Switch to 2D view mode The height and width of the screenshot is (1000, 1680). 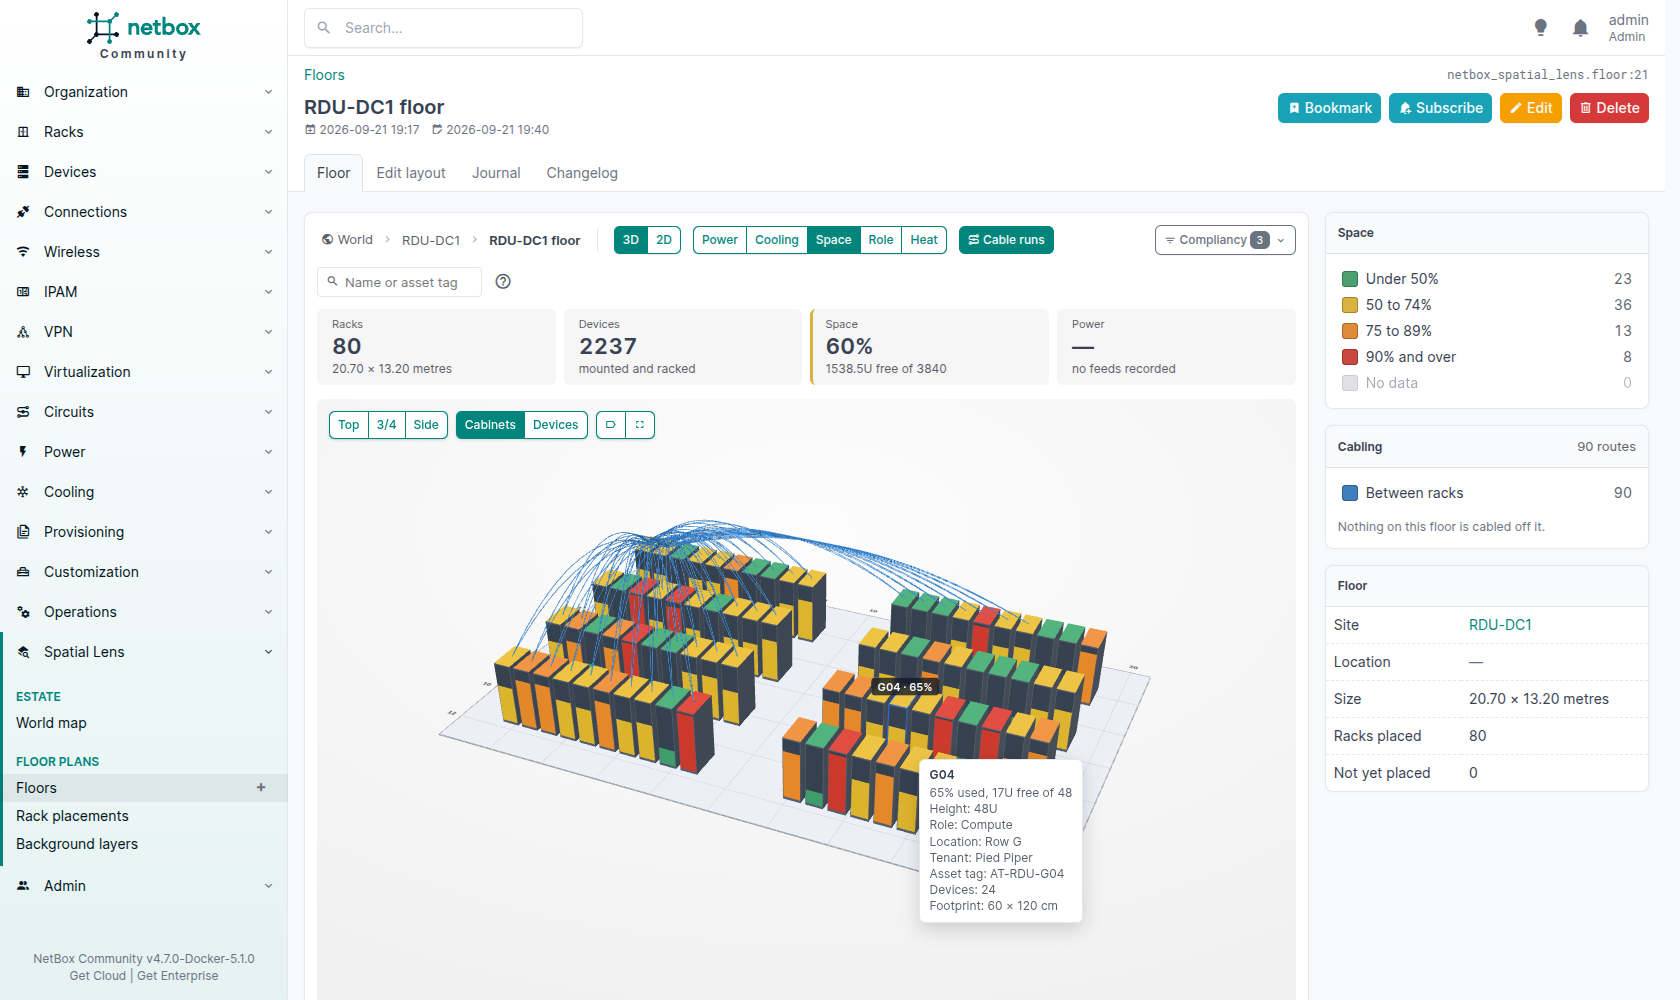pos(664,240)
